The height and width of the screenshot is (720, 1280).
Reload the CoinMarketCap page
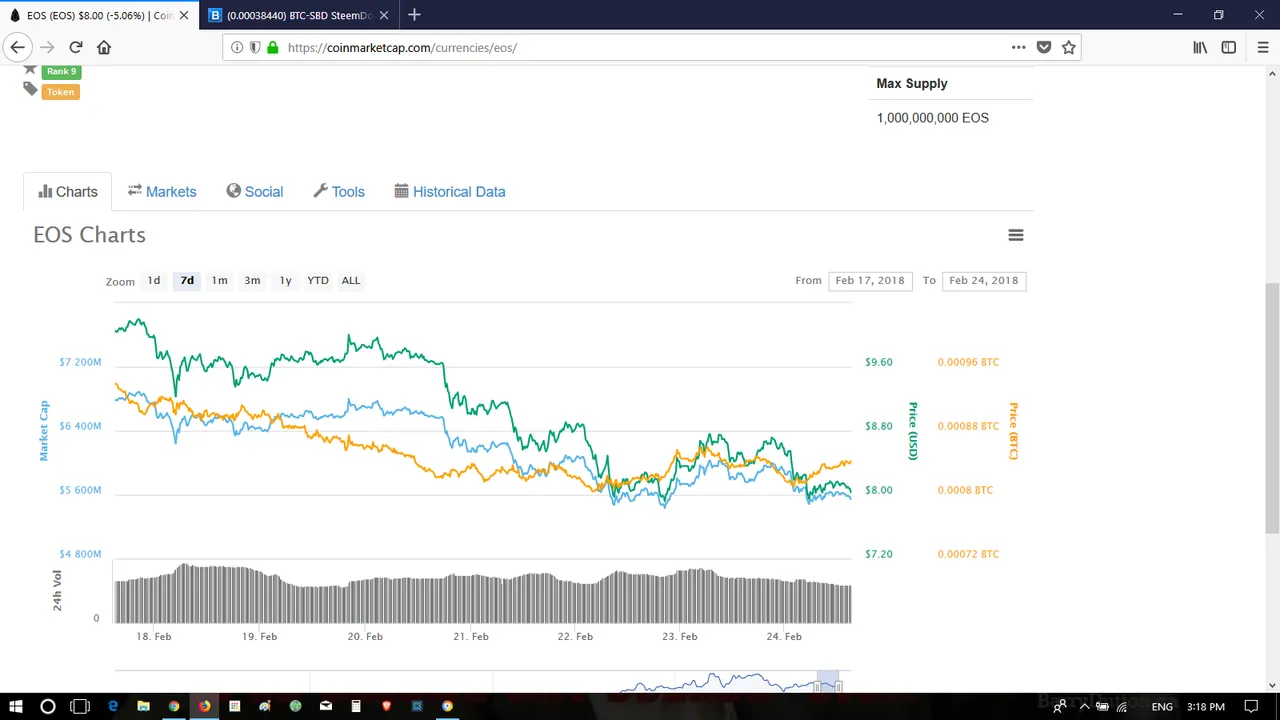[x=76, y=47]
